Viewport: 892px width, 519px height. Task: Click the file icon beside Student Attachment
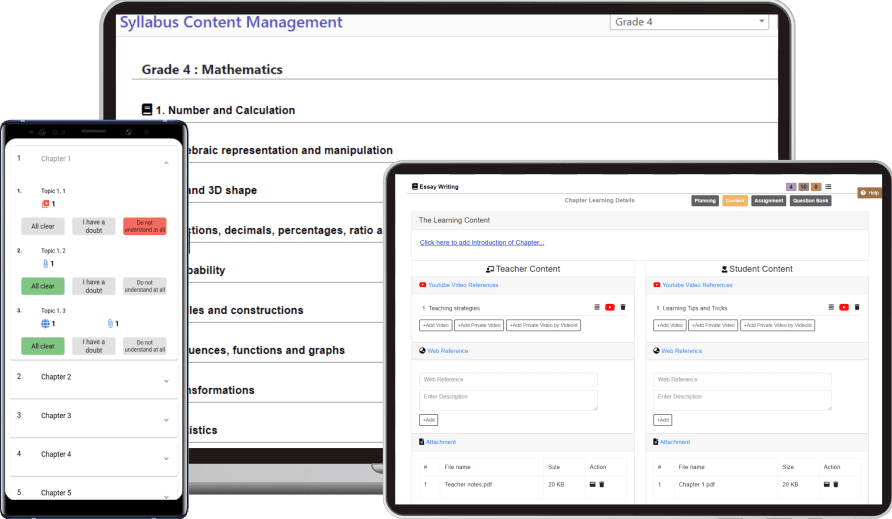(655, 442)
